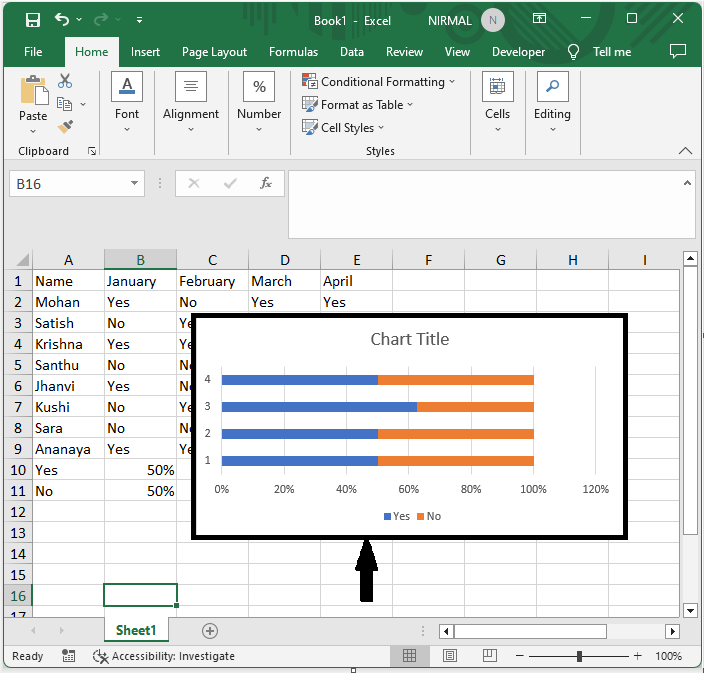Switch to Page Break Preview icon
Image resolution: width=704 pixels, height=673 pixels.
pos(489,655)
